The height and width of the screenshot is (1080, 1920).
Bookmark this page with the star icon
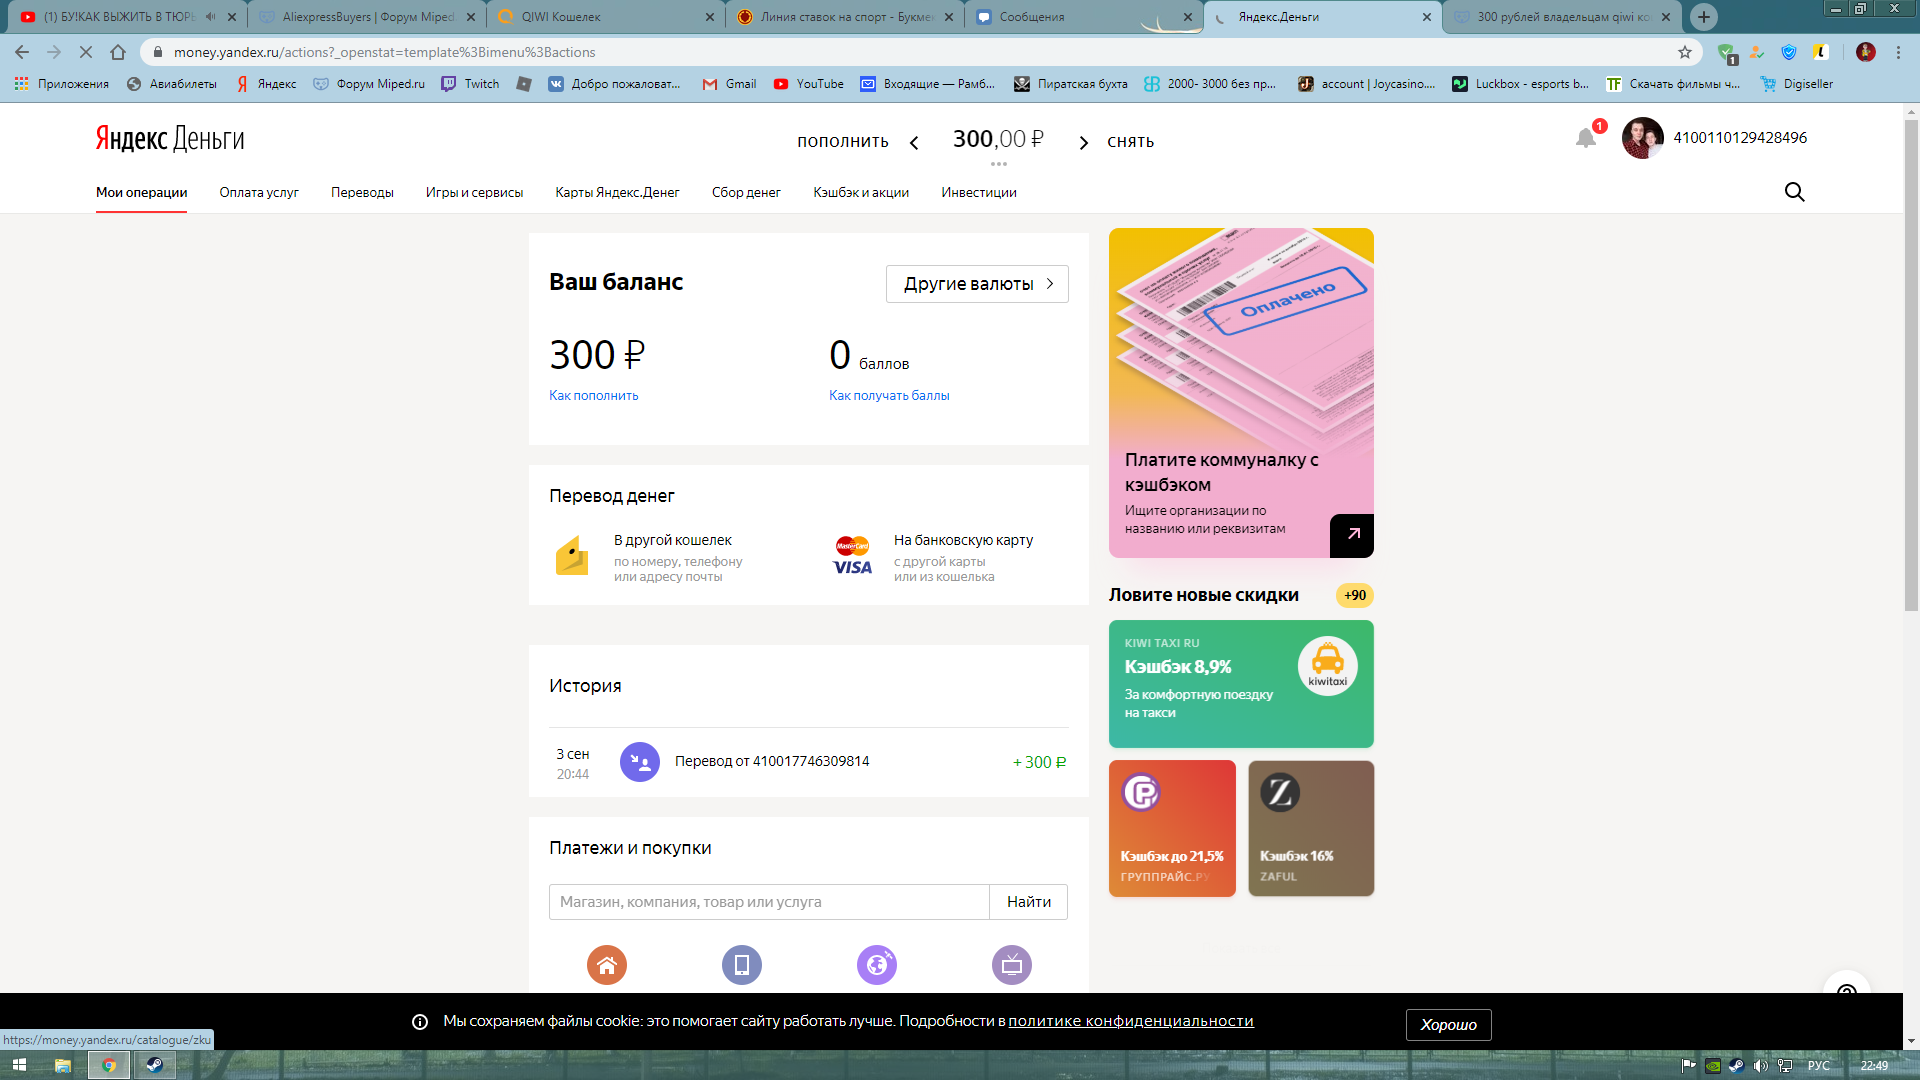point(1685,52)
